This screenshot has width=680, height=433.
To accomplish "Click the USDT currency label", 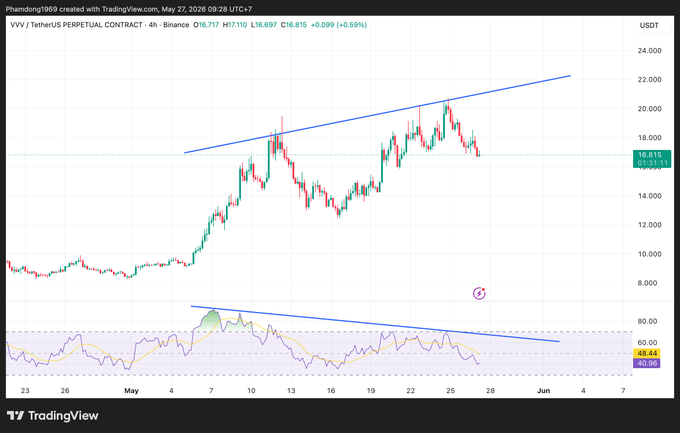I will pos(649,26).
